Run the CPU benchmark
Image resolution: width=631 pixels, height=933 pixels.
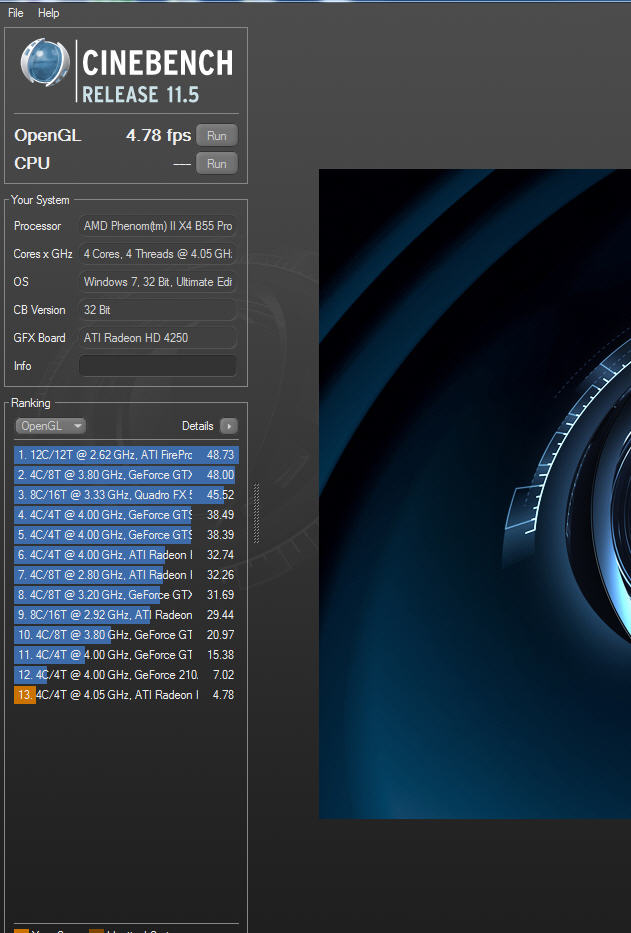click(x=217, y=164)
